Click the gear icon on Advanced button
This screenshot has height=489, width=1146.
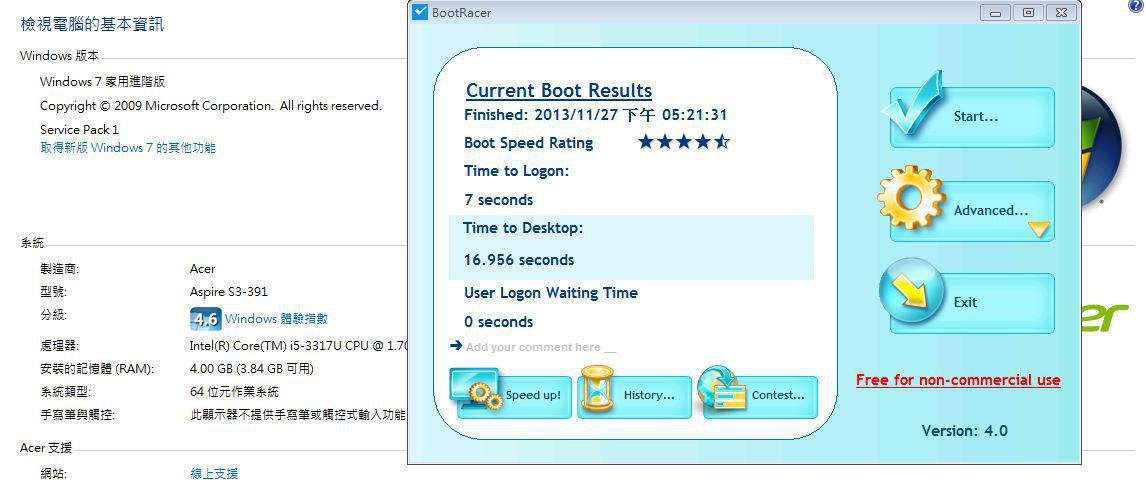(912, 199)
